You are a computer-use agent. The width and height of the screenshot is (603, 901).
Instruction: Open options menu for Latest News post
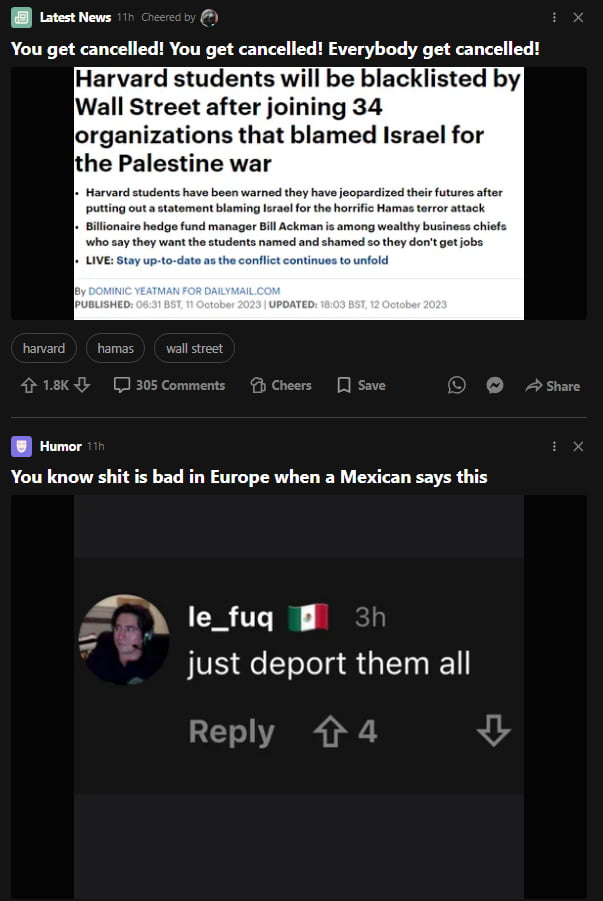point(554,18)
